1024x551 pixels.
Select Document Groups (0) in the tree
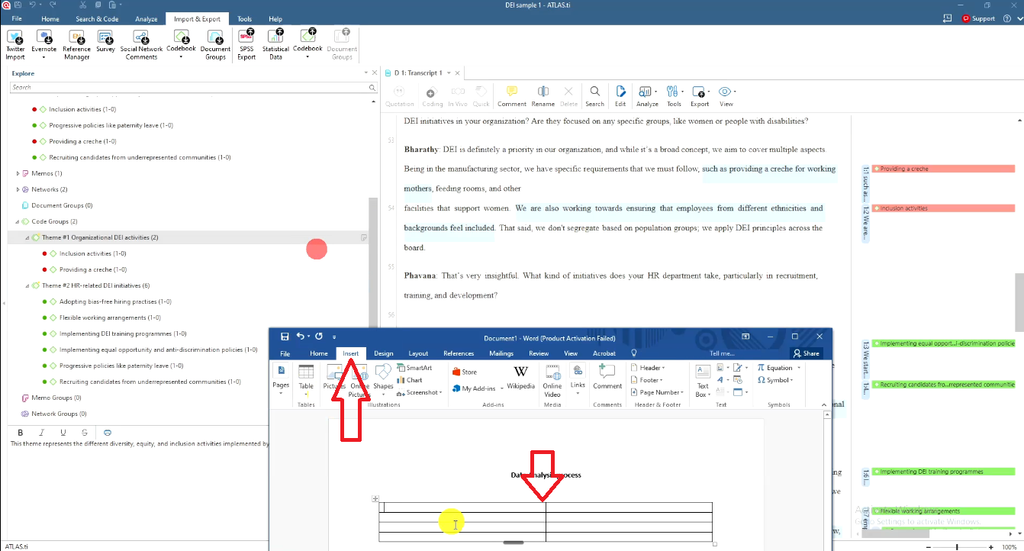tap(62, 206)
